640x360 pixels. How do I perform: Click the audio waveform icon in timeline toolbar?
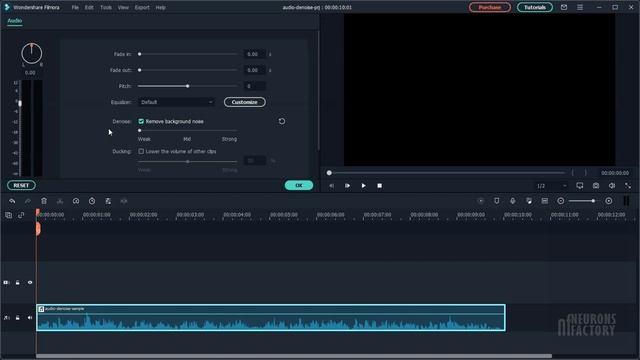pos(124,201)
